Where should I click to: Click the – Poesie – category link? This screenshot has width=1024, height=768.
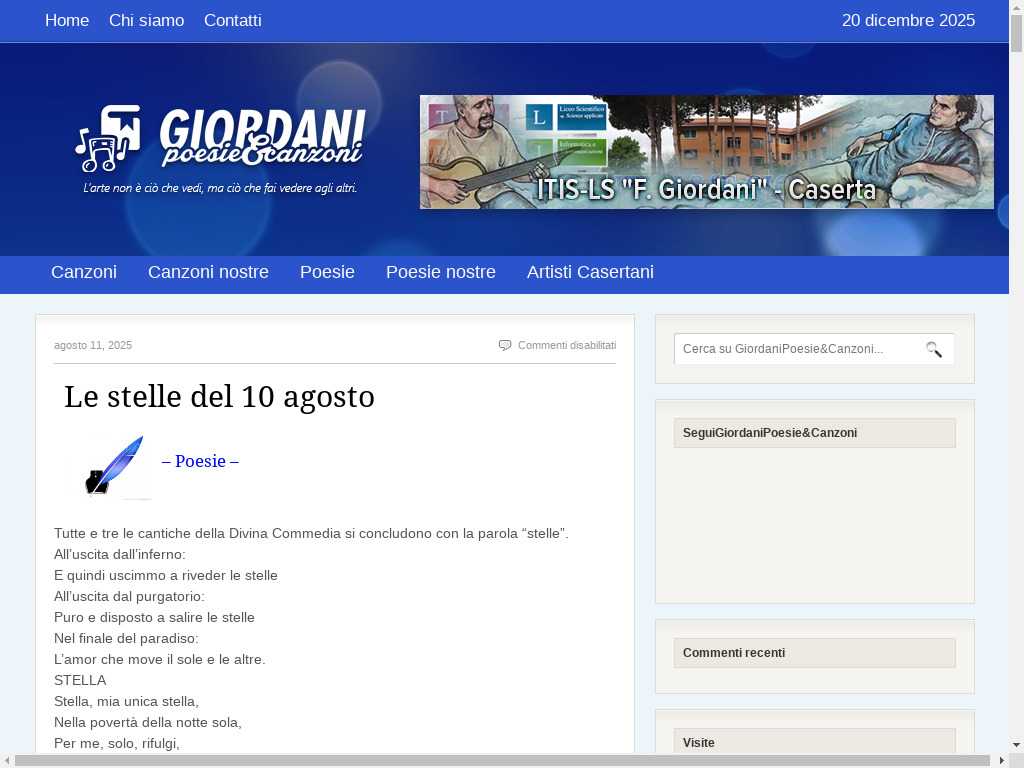pos(200,461)
